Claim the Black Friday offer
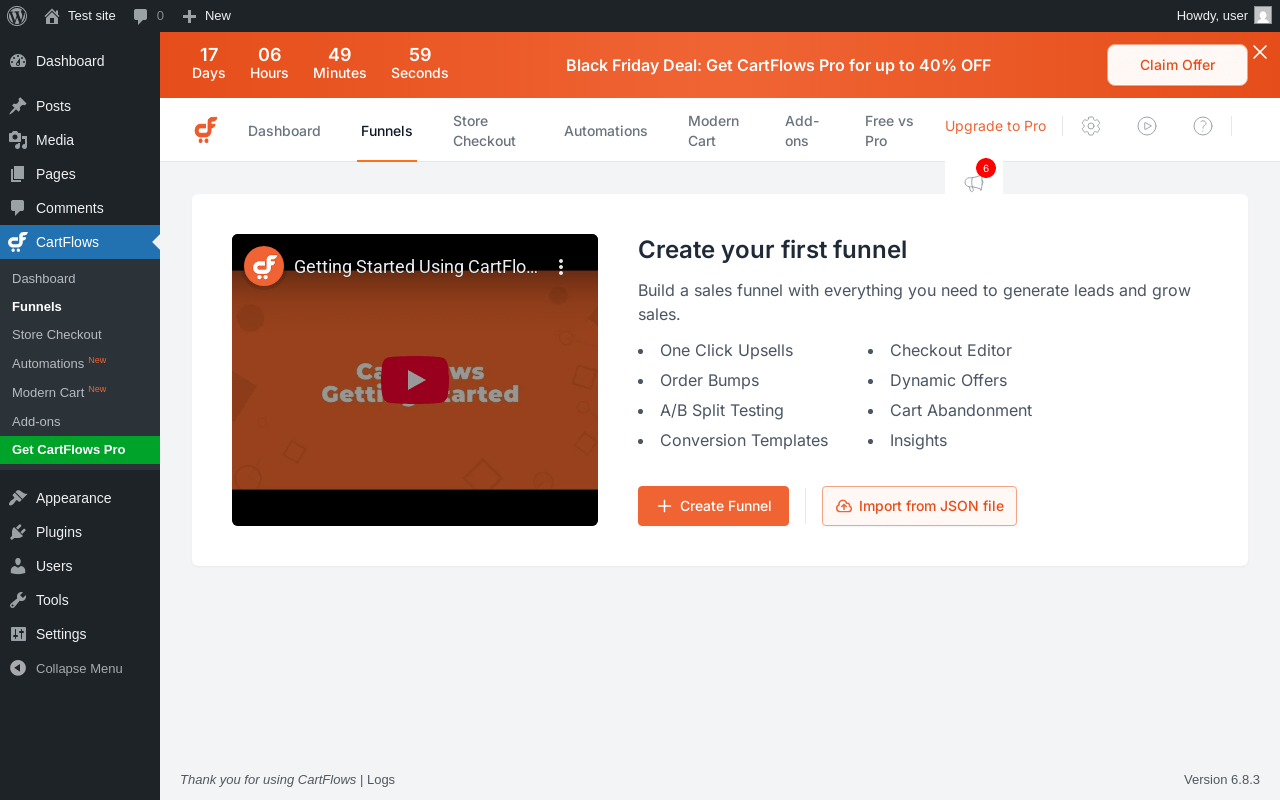Screen dimensions: 1280x800 [1177, 65]
